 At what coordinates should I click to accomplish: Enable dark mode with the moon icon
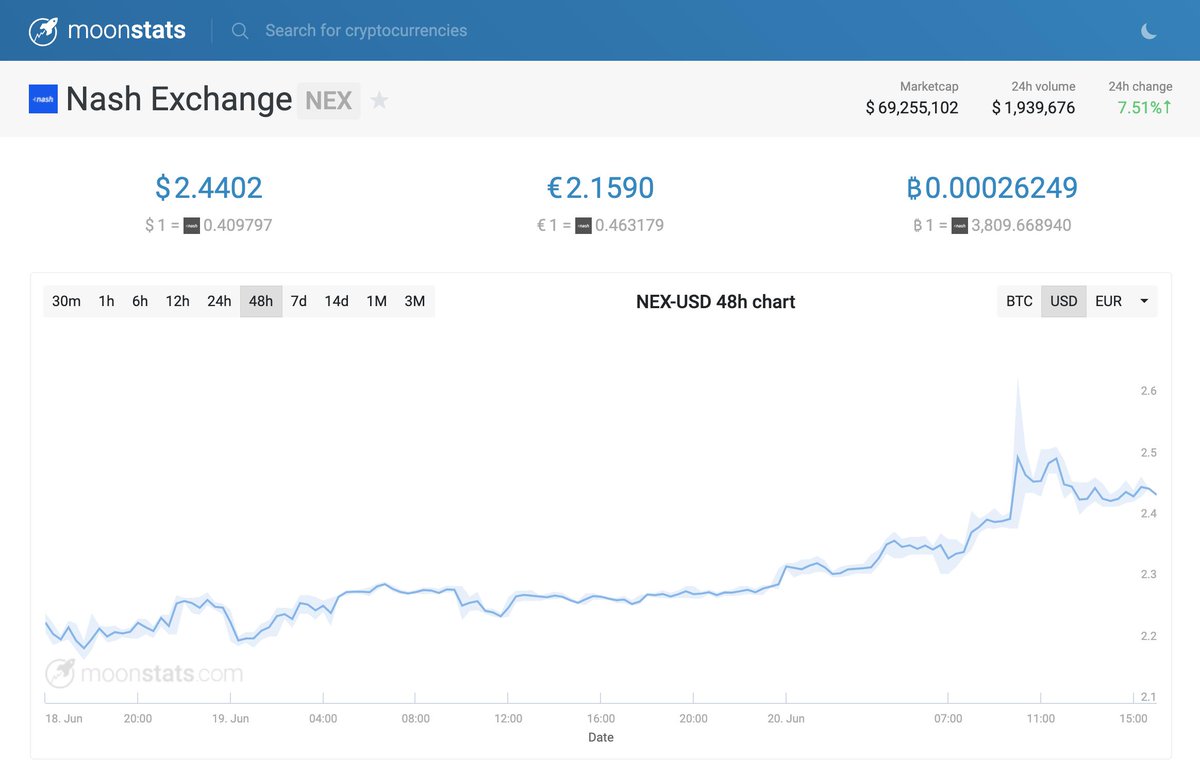coord(1148,30)
